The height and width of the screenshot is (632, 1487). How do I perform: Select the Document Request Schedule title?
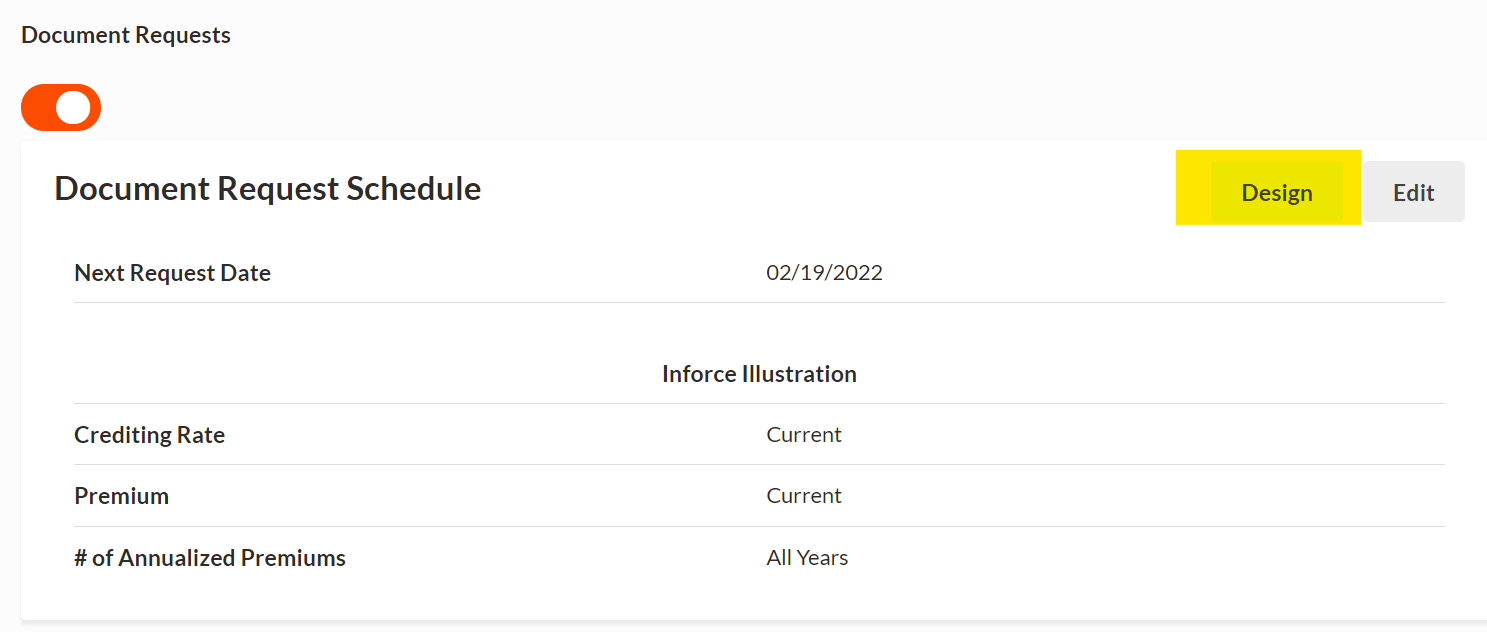[267, 188]
